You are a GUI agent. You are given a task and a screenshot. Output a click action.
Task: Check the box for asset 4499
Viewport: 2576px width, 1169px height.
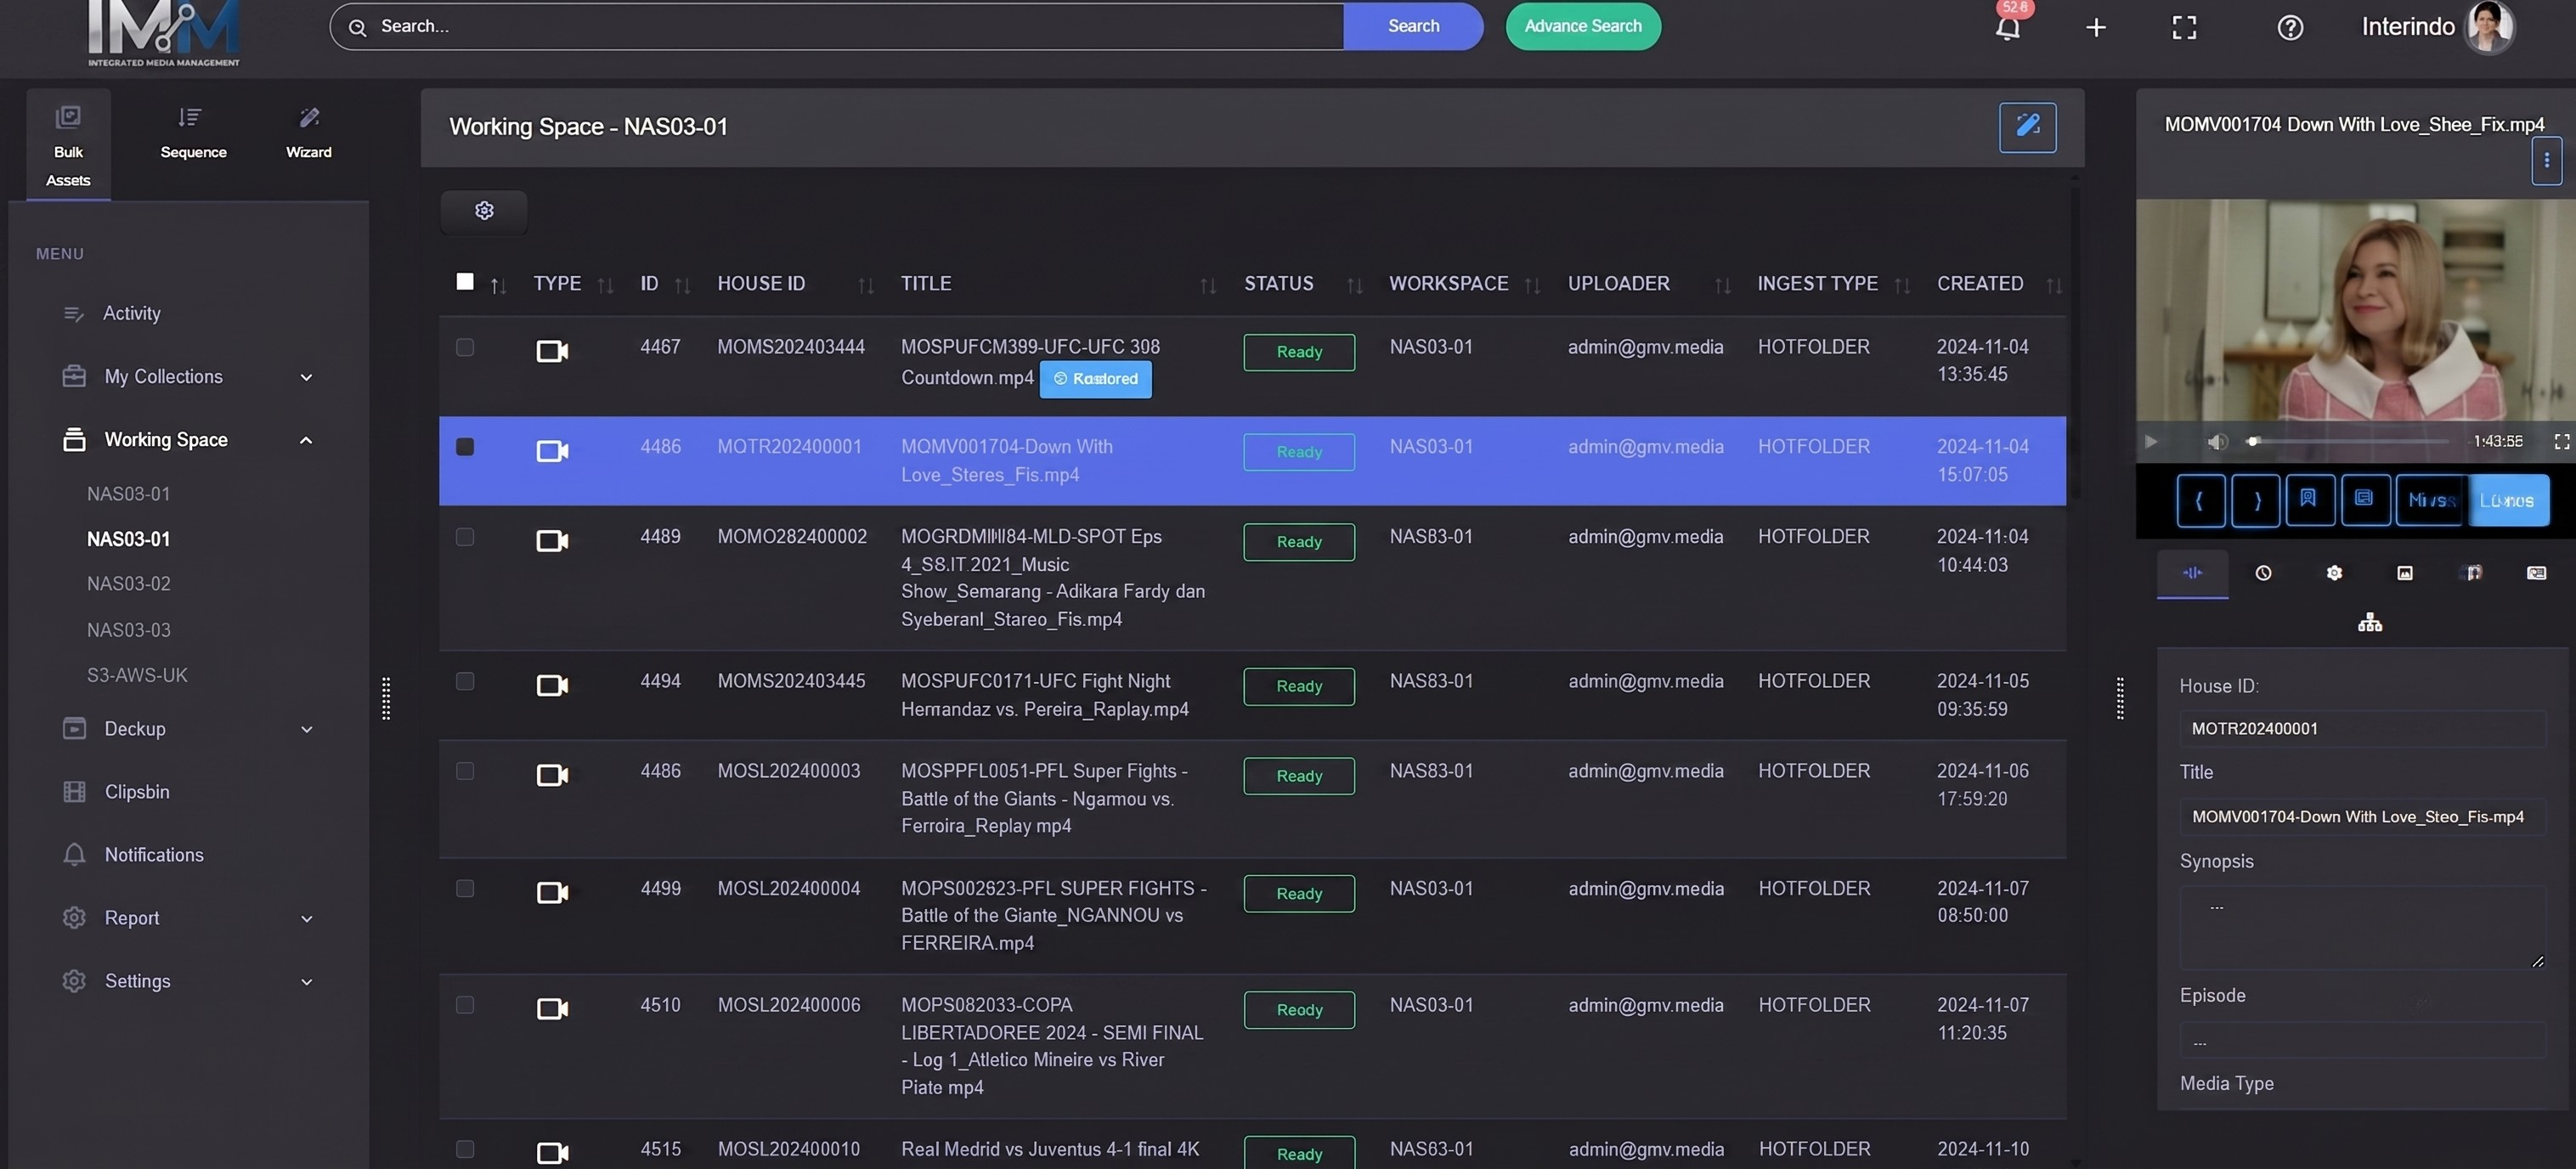[x=465, y=889]
